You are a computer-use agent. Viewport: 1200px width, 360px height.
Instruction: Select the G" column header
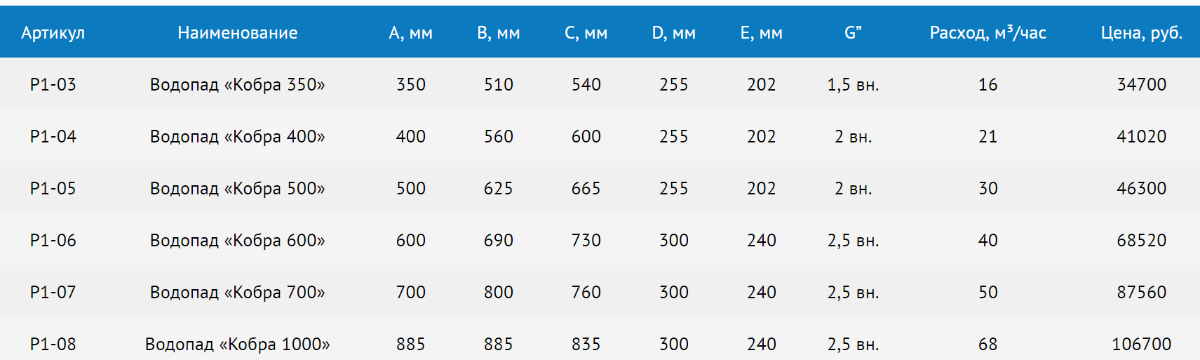(x=853, y=33)
